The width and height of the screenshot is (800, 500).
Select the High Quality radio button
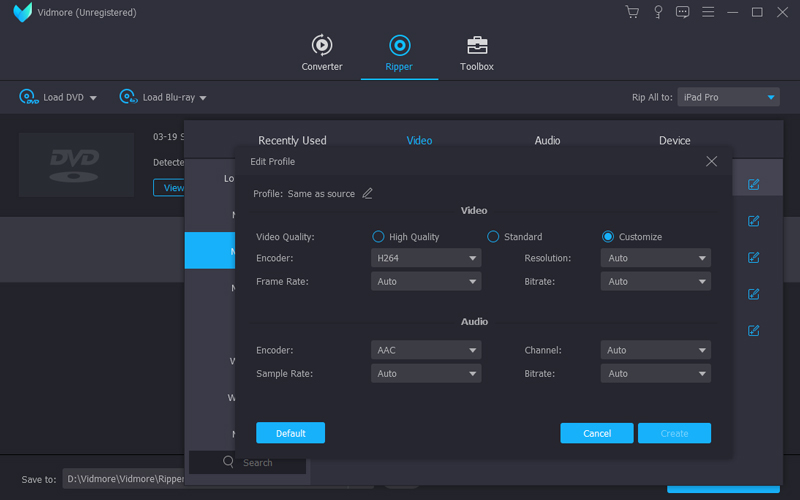[x=378, y=237]
